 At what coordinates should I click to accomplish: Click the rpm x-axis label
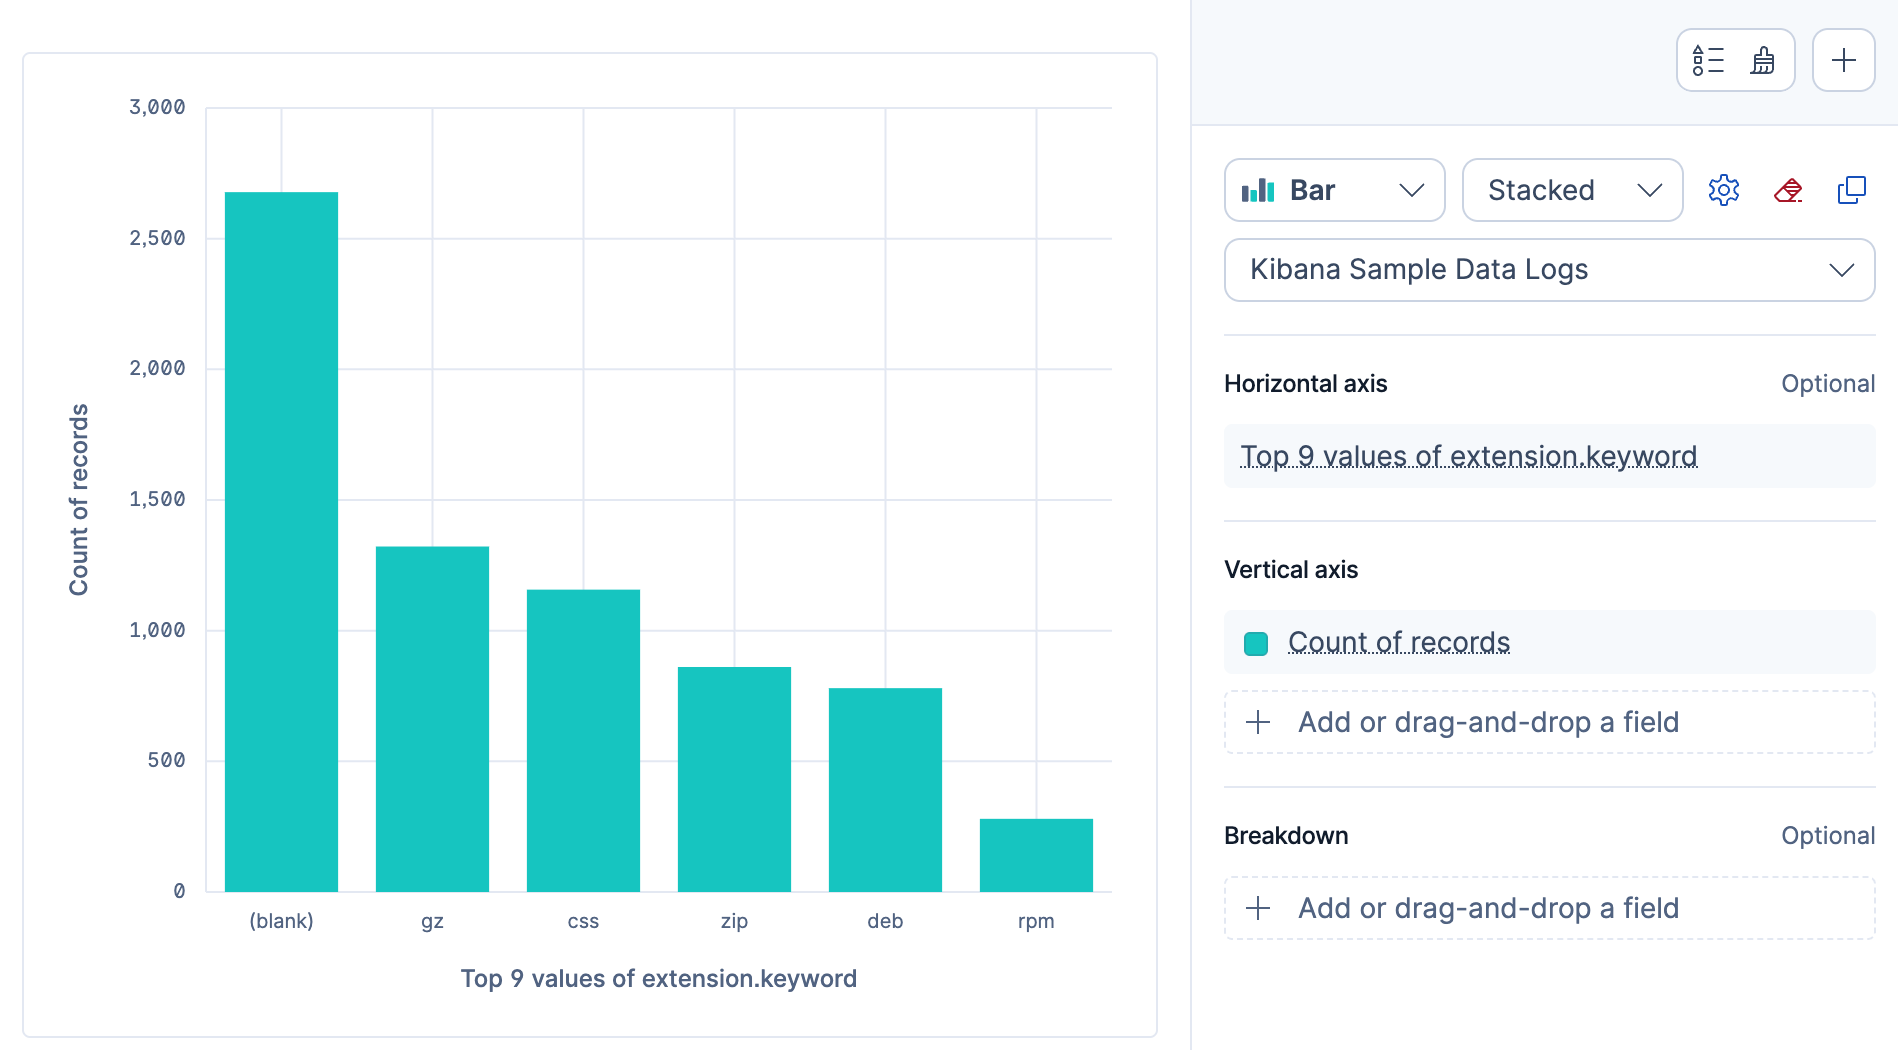[1036, 921]
